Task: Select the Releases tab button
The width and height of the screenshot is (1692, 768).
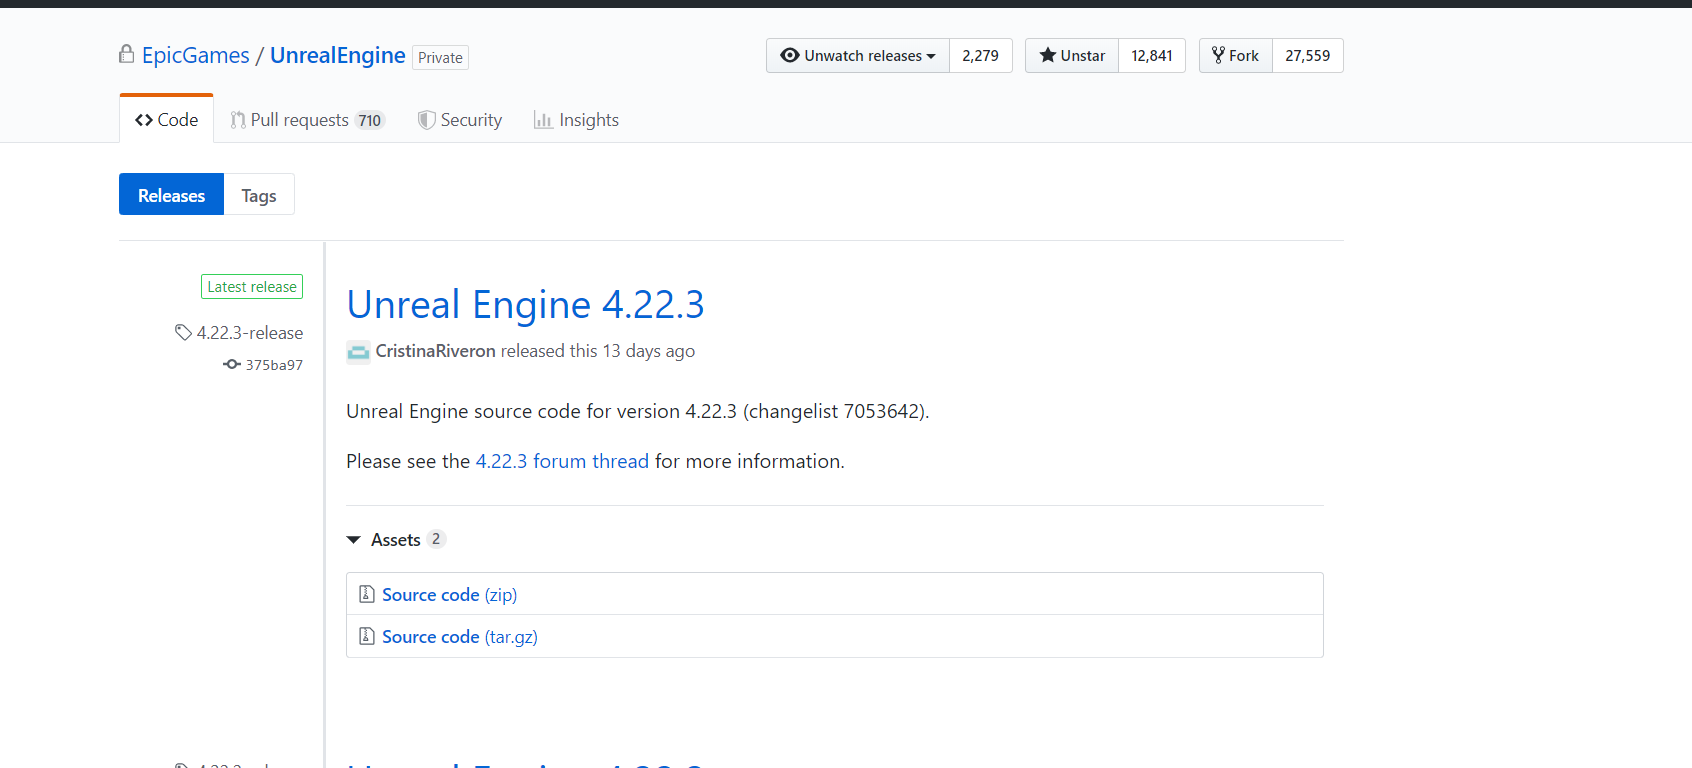Action: pos(171,195)
